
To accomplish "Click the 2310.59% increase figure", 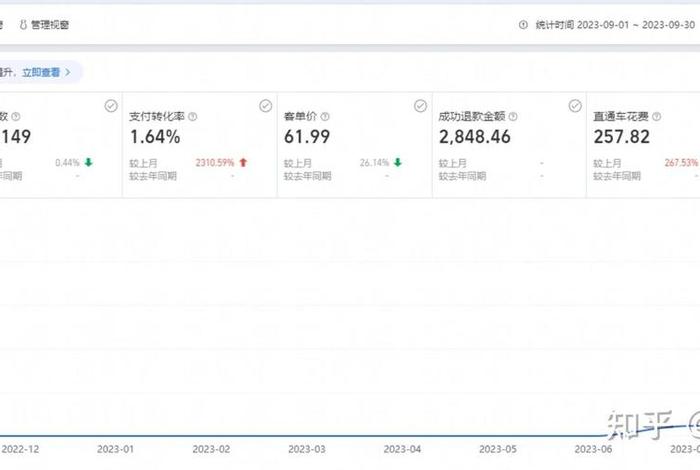I will pos(215,162).
